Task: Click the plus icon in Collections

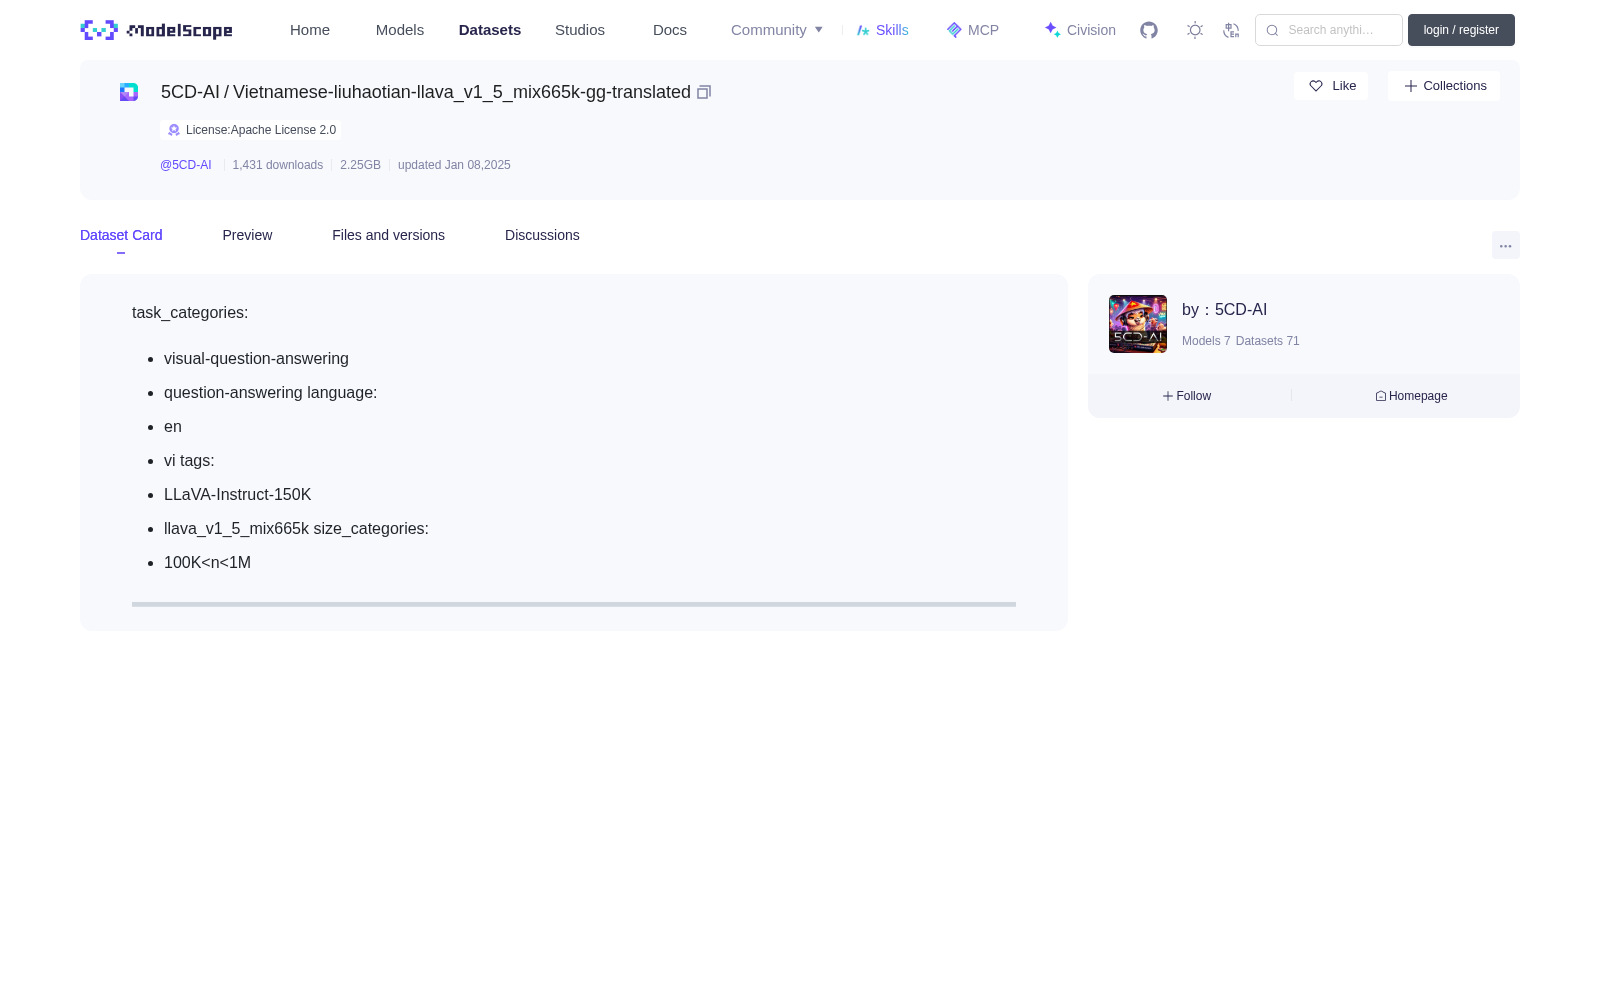Action: pos(1411,86)
